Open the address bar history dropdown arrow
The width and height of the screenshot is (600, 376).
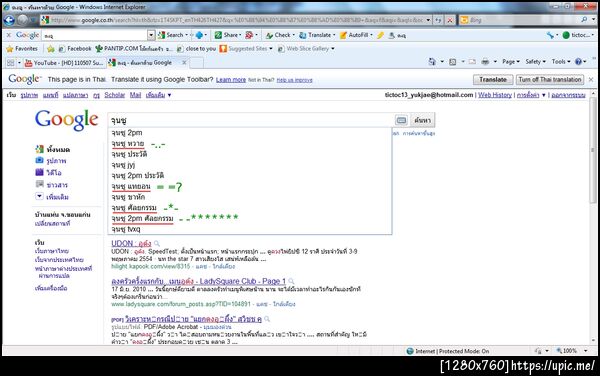428,20
